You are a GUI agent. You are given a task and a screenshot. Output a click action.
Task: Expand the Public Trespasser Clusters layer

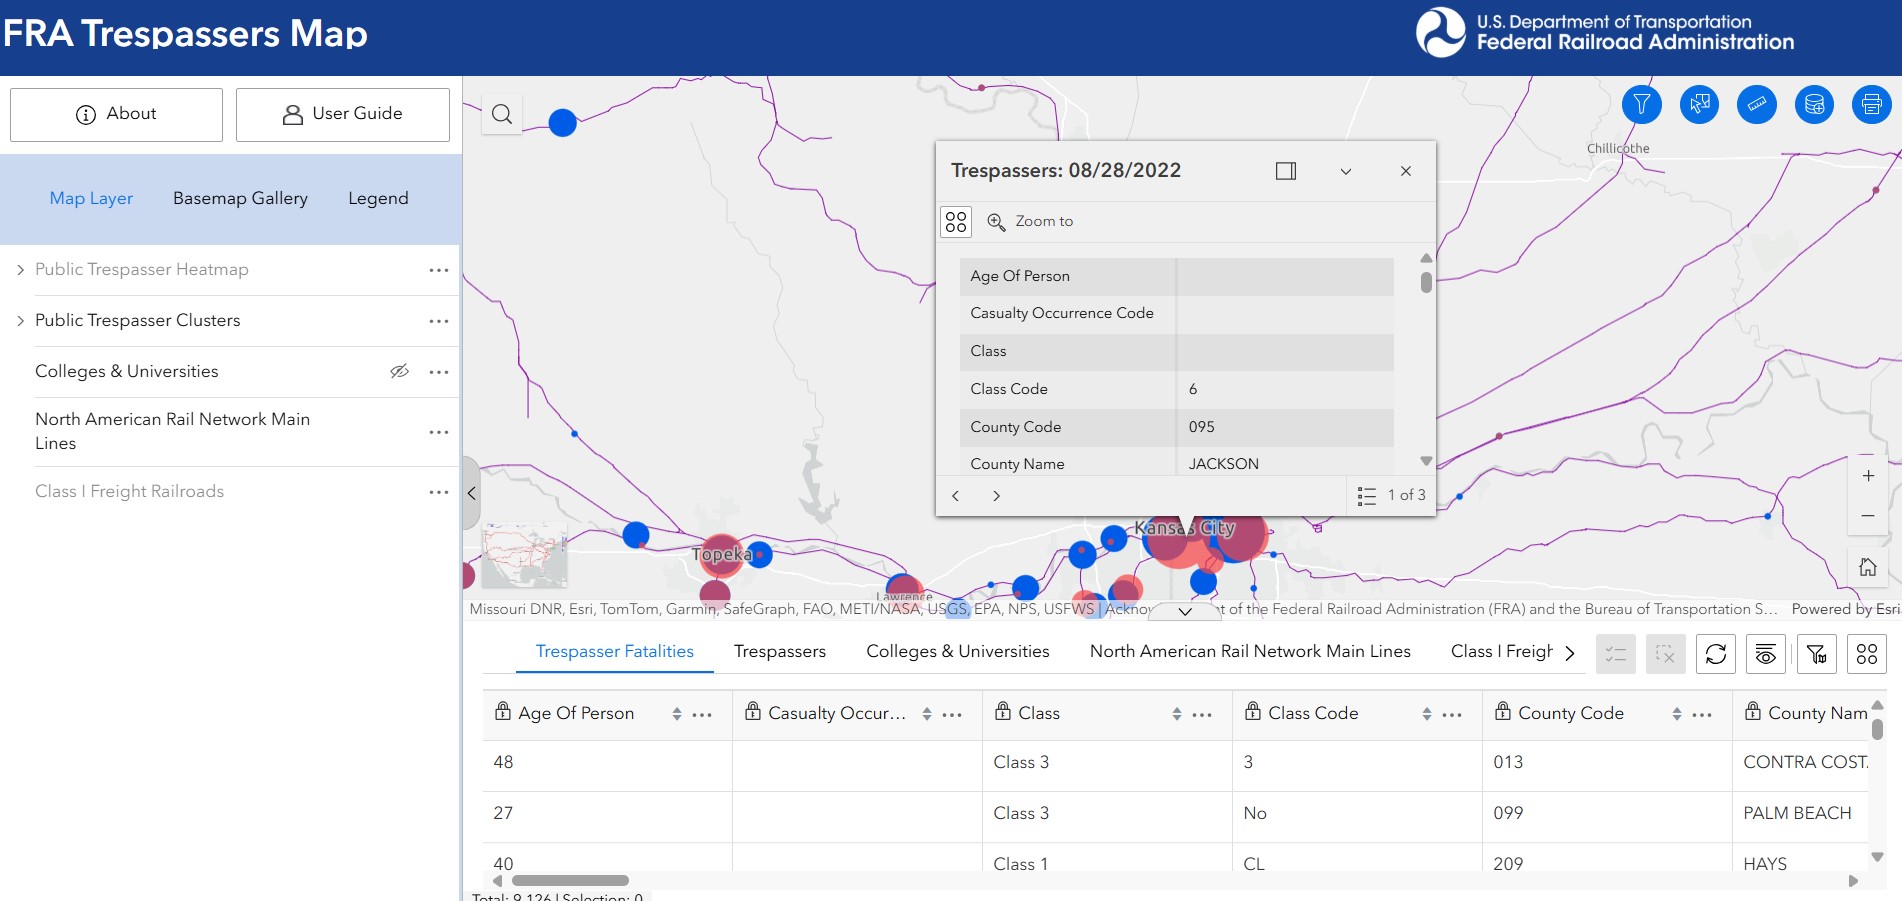point(20,320)
